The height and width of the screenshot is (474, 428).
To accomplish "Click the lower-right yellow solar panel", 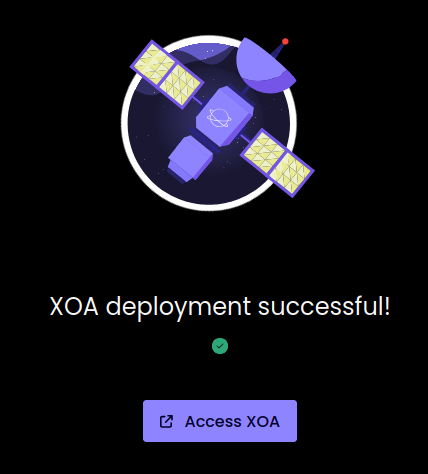I will coord(278,163).
